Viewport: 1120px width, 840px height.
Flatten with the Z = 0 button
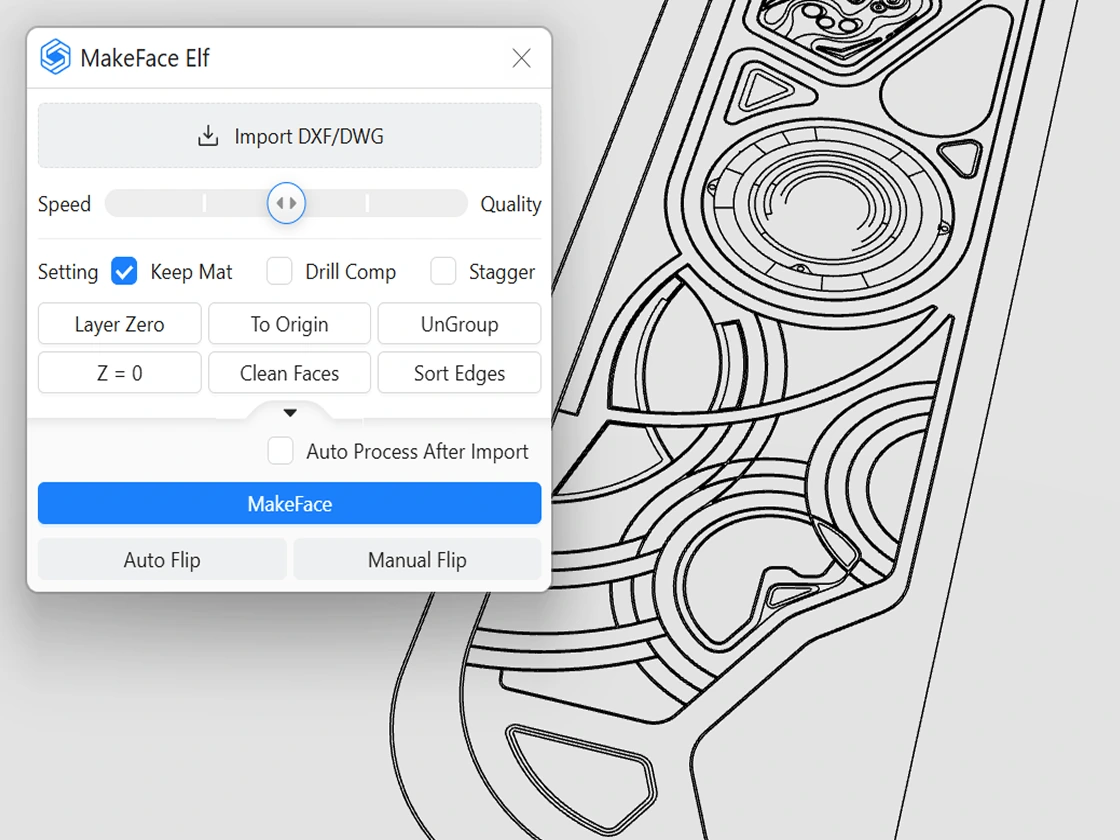coord(119,373)
